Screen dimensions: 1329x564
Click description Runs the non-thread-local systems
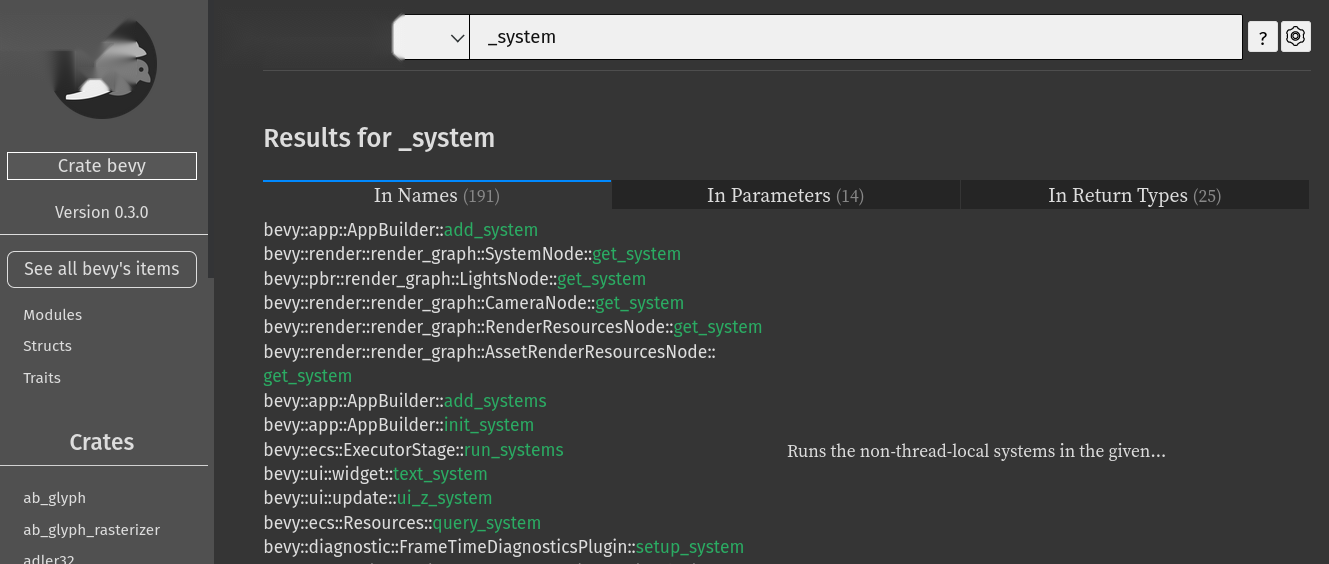click(976, 451)
